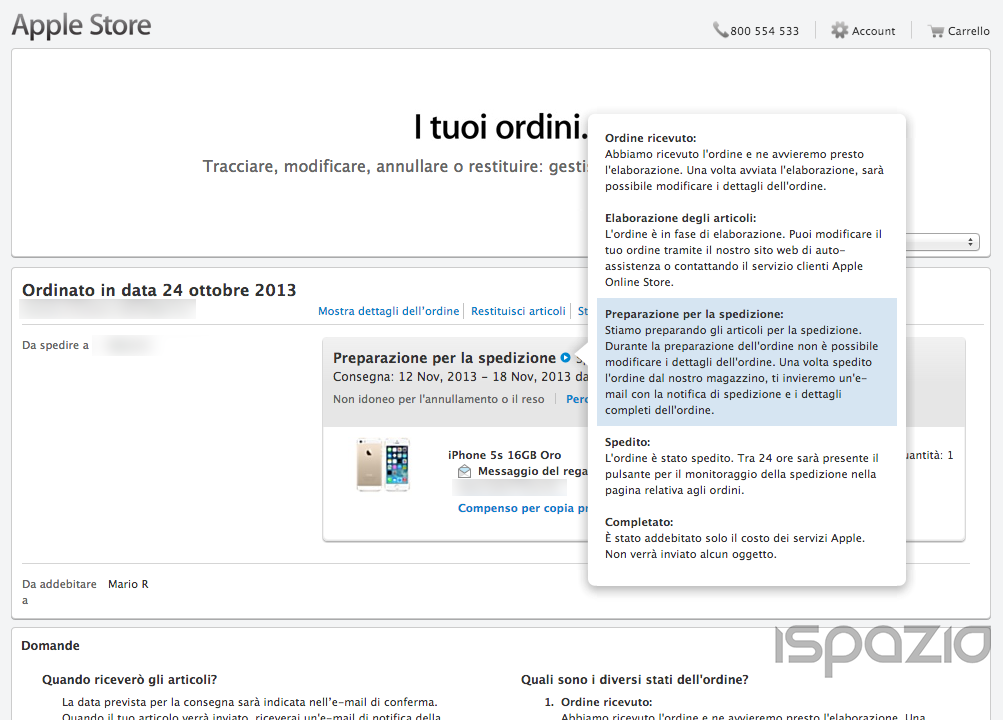1003x720 pixels.
Task: Open the Carrello shopping cart icon
Action: [x=936, y=31]
